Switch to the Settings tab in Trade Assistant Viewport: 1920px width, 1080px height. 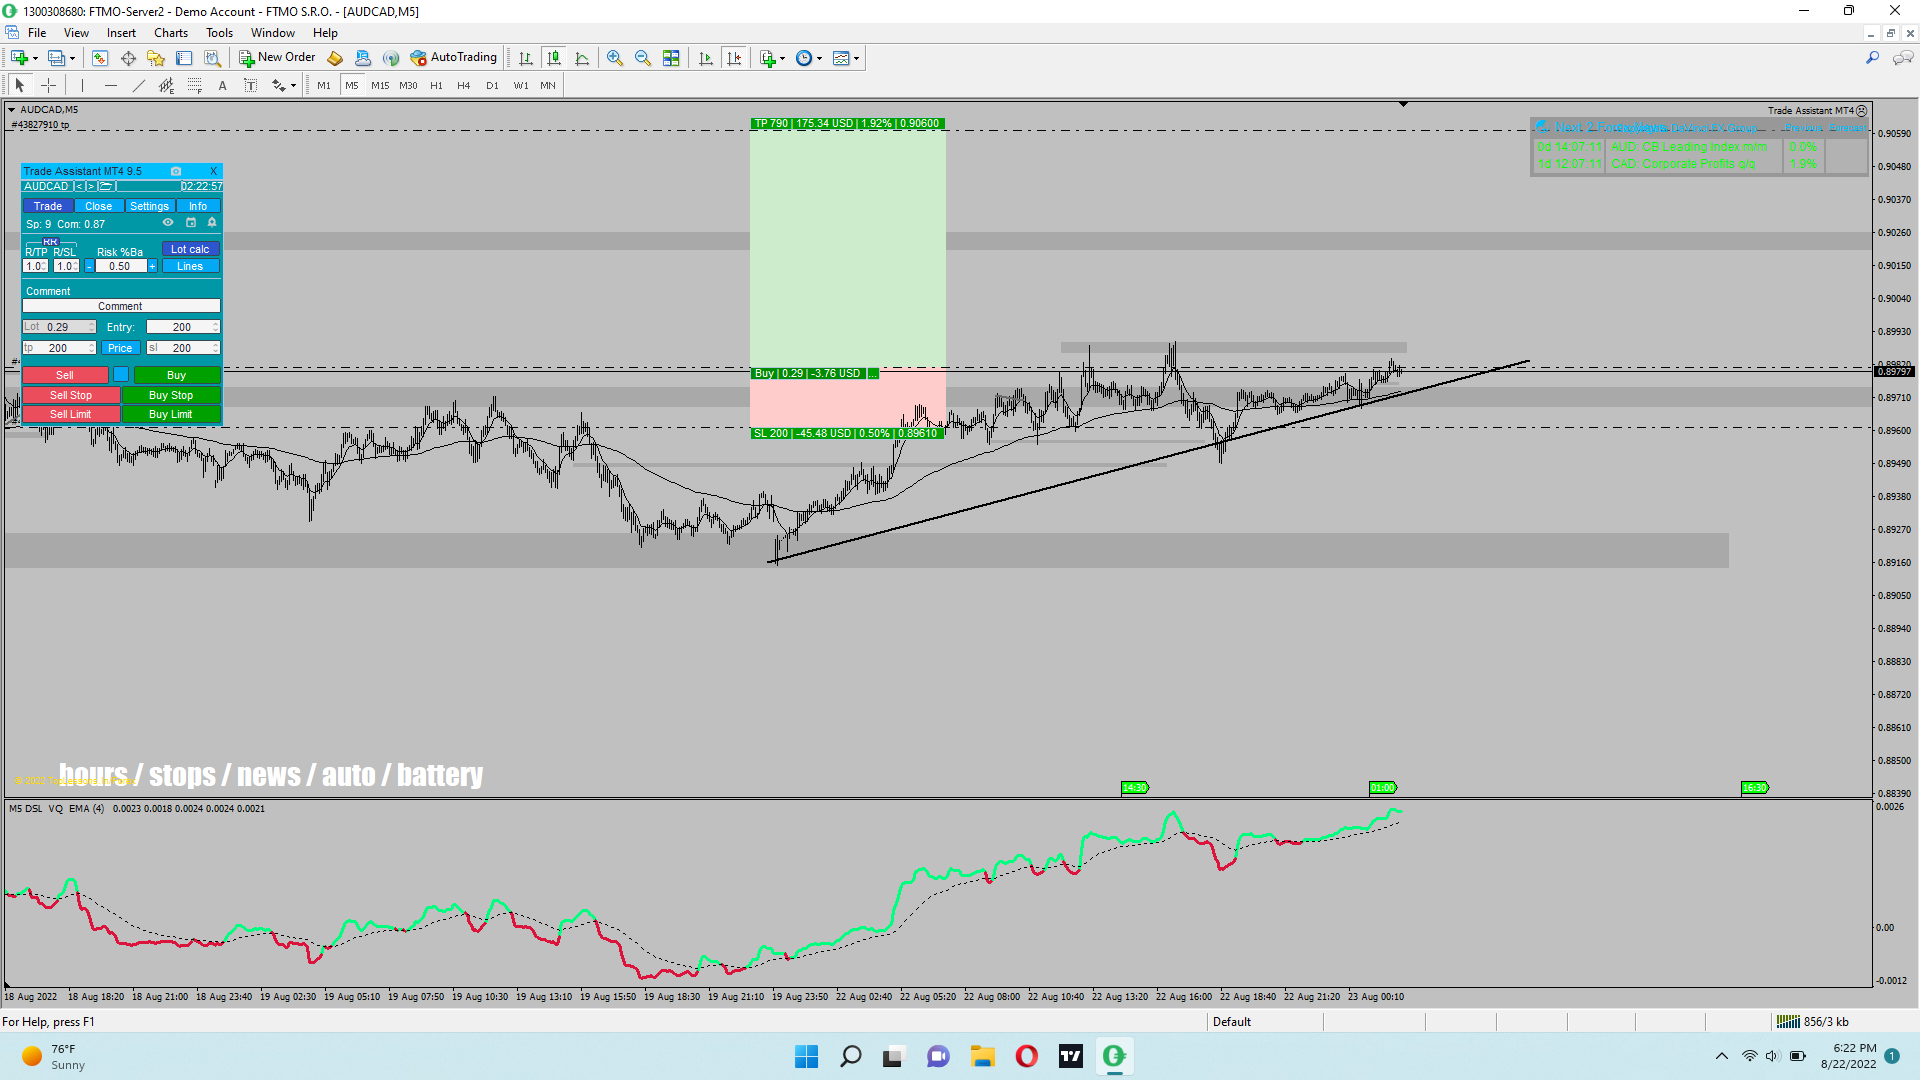pos(149,206)
